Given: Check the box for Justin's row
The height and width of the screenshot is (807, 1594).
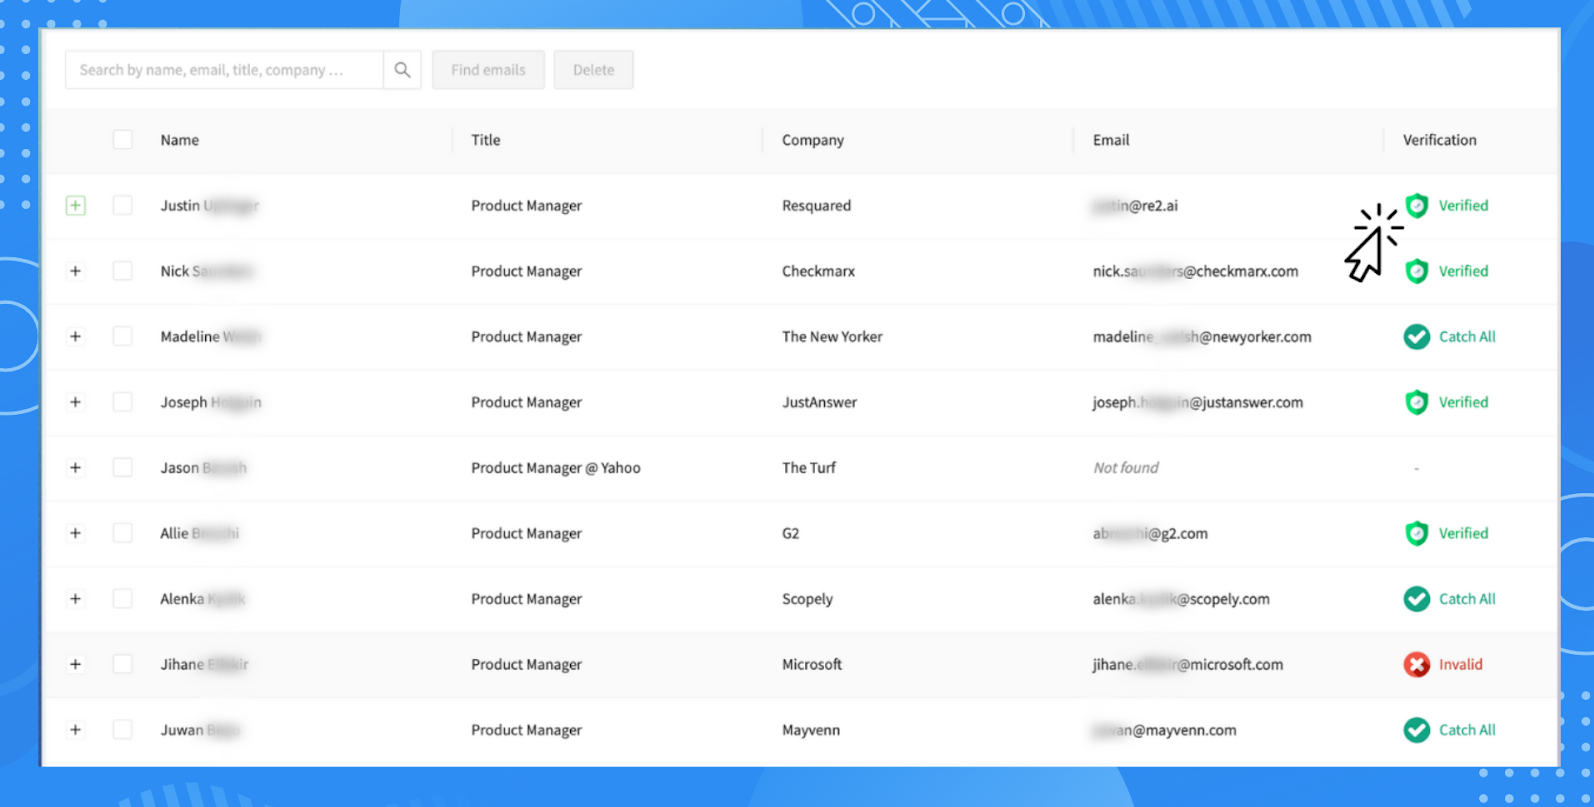Looking at the screenshot, I should [x=122, y=206].
